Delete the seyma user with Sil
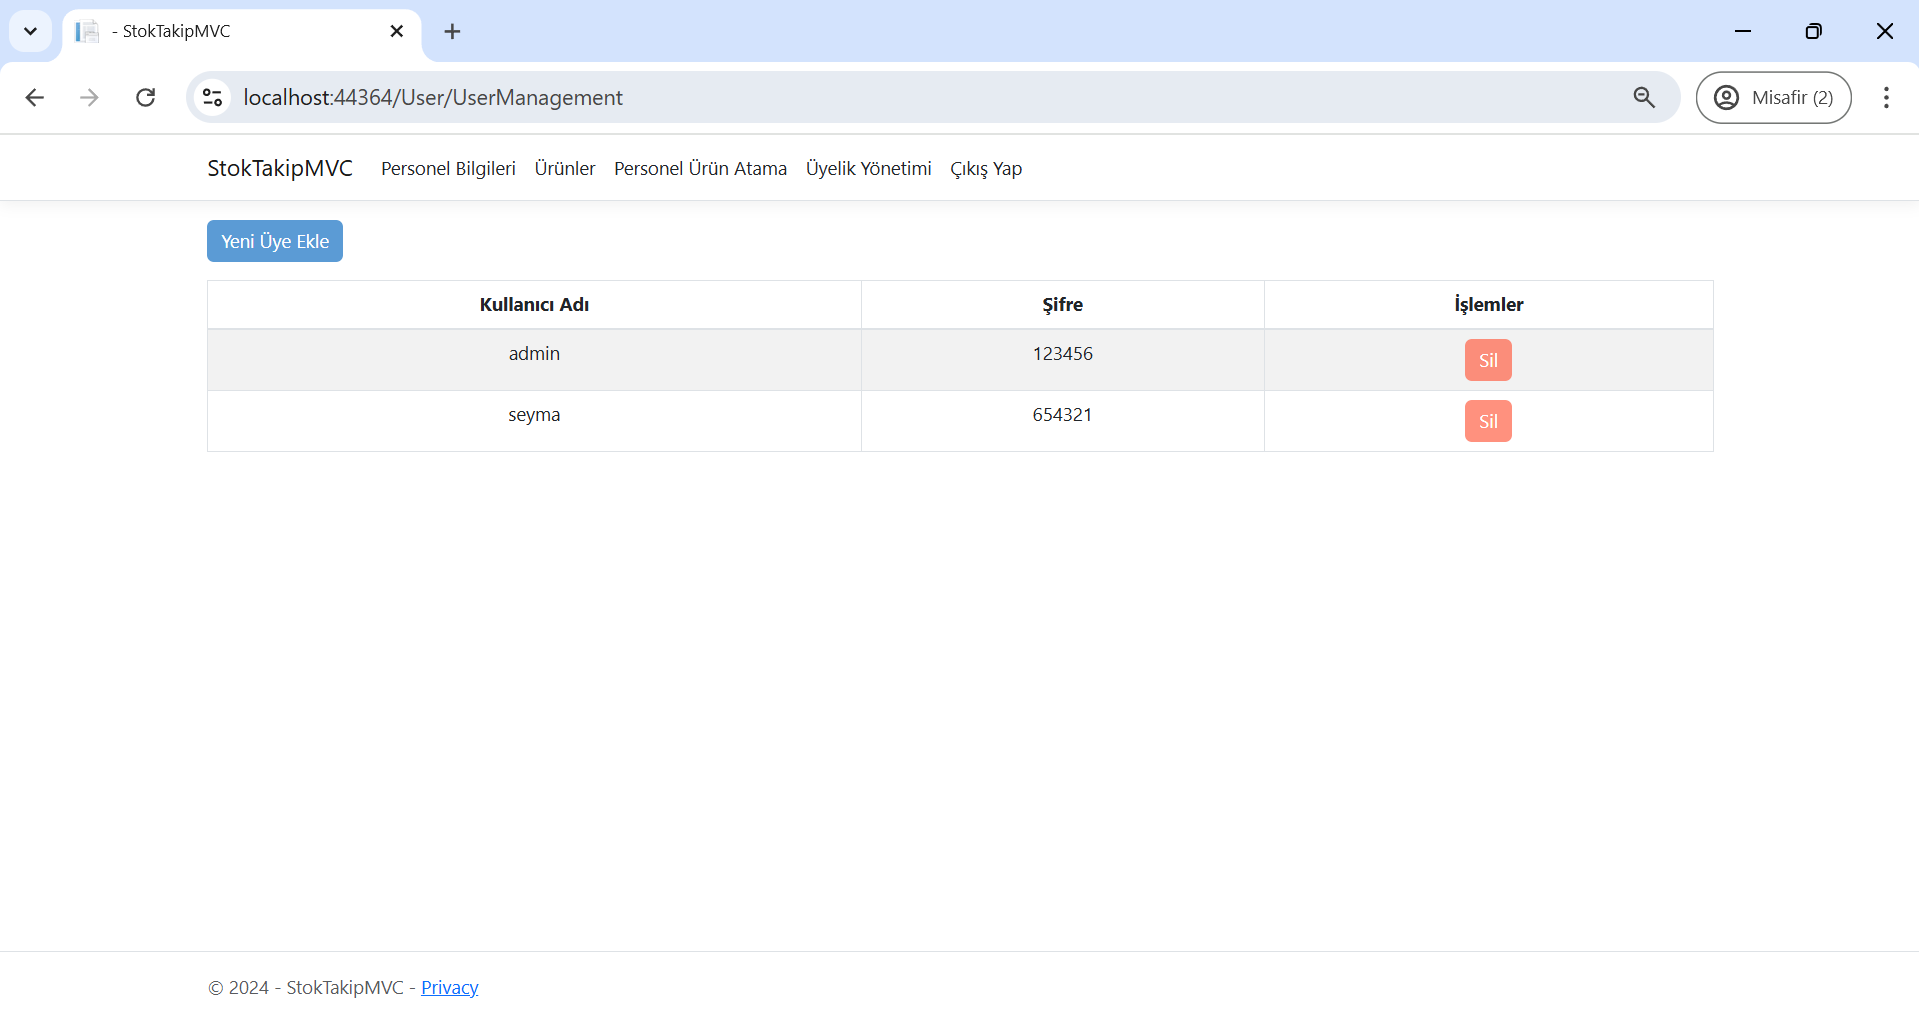Viewport: 1919px width, 1012px height. point(1488,421)
